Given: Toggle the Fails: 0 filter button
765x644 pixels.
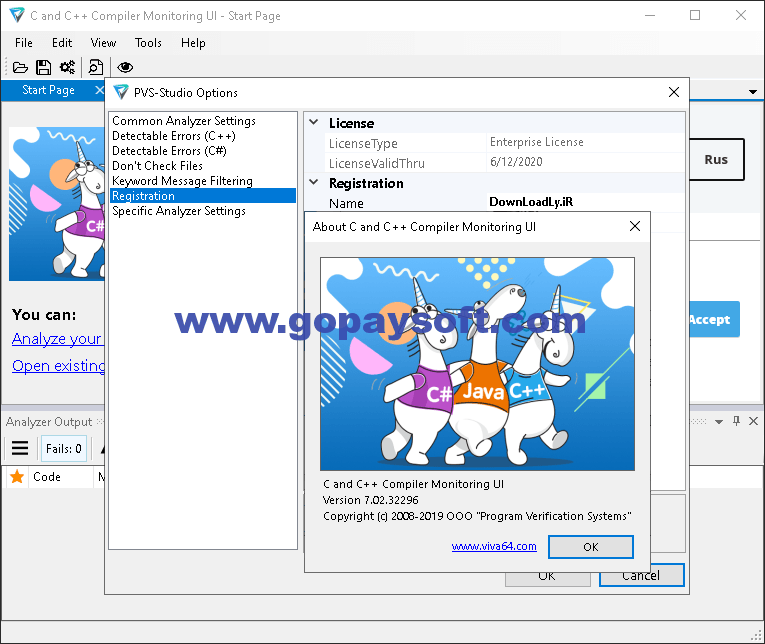Looking at the screenshot, I should [64, 448].
